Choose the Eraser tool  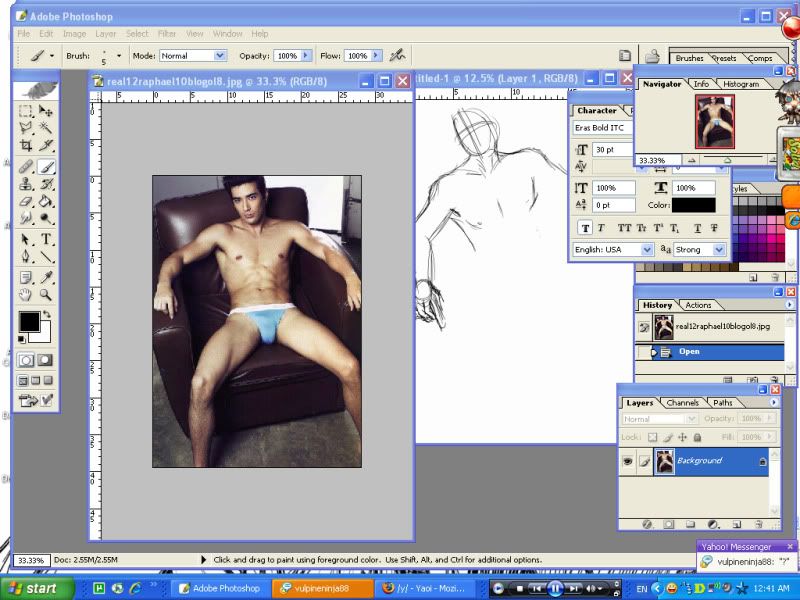click(x=27, y=202)
